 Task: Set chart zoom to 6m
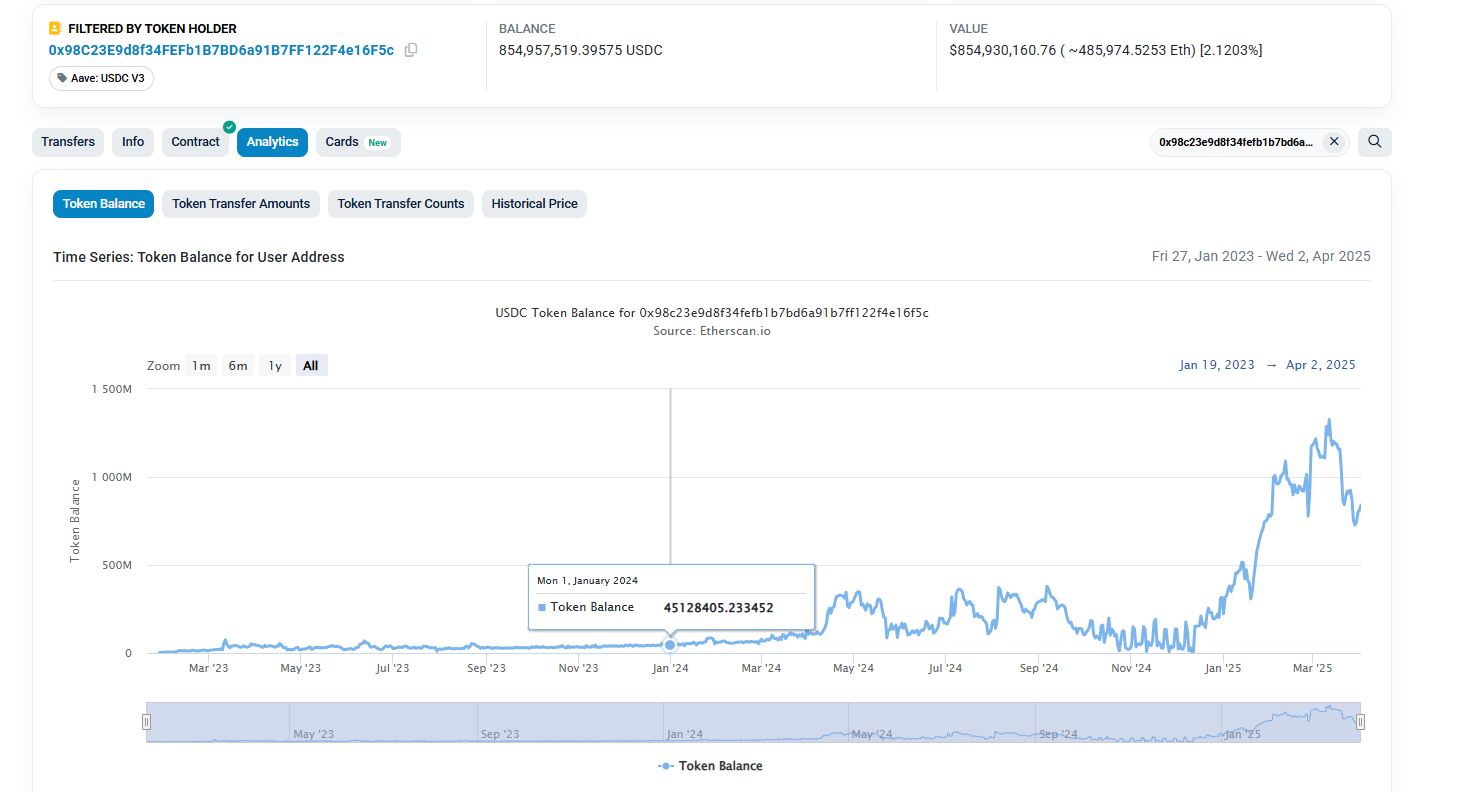(238, 366)
